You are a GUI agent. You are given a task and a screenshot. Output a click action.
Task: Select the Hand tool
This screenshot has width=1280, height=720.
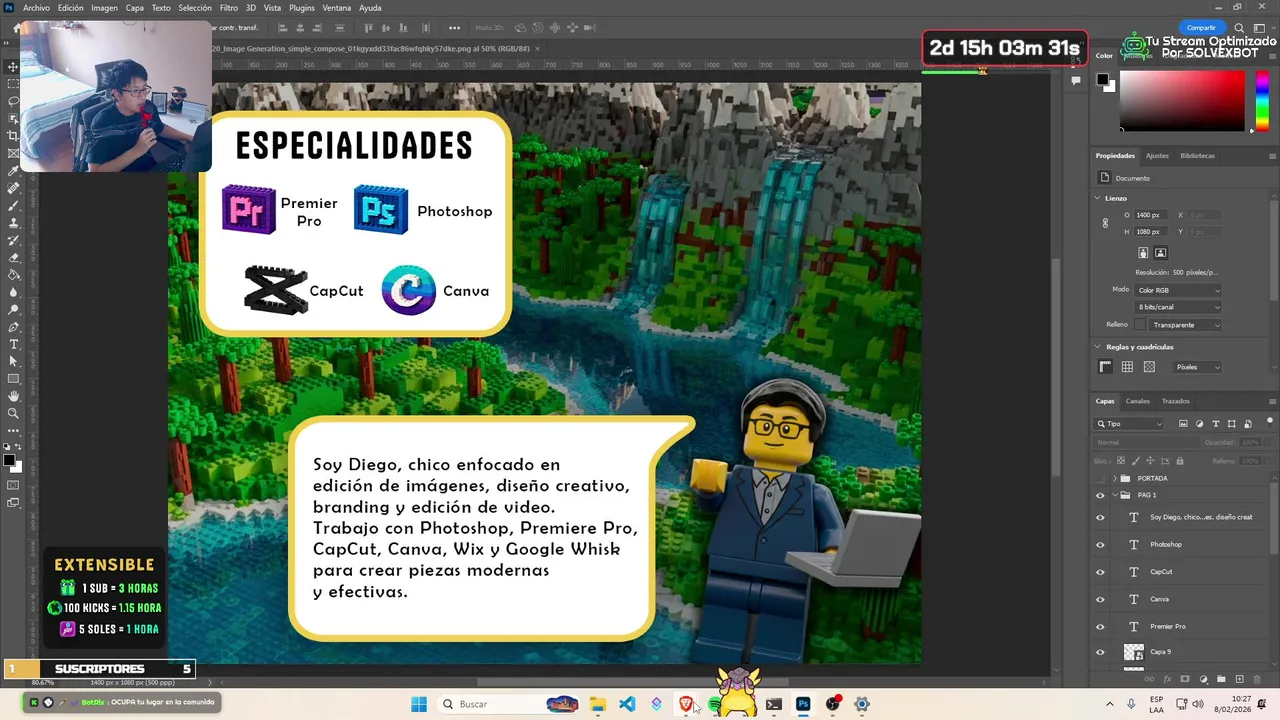[13, 396]
